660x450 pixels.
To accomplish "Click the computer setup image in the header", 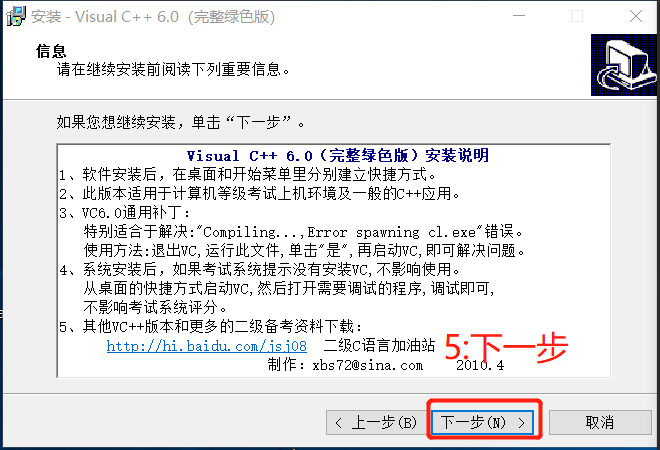I will [x=624, y=65].
